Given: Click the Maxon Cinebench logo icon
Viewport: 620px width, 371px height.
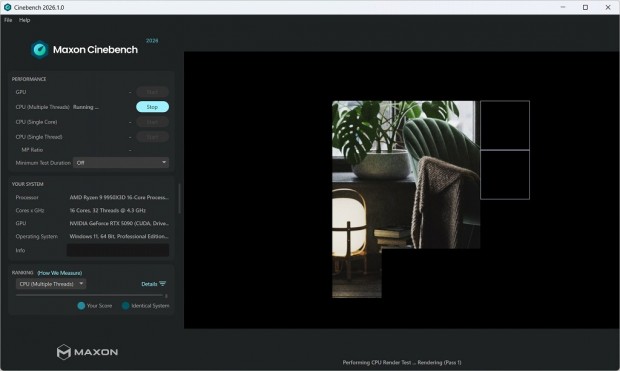Looking at the screenshot, I should point(40,49).
